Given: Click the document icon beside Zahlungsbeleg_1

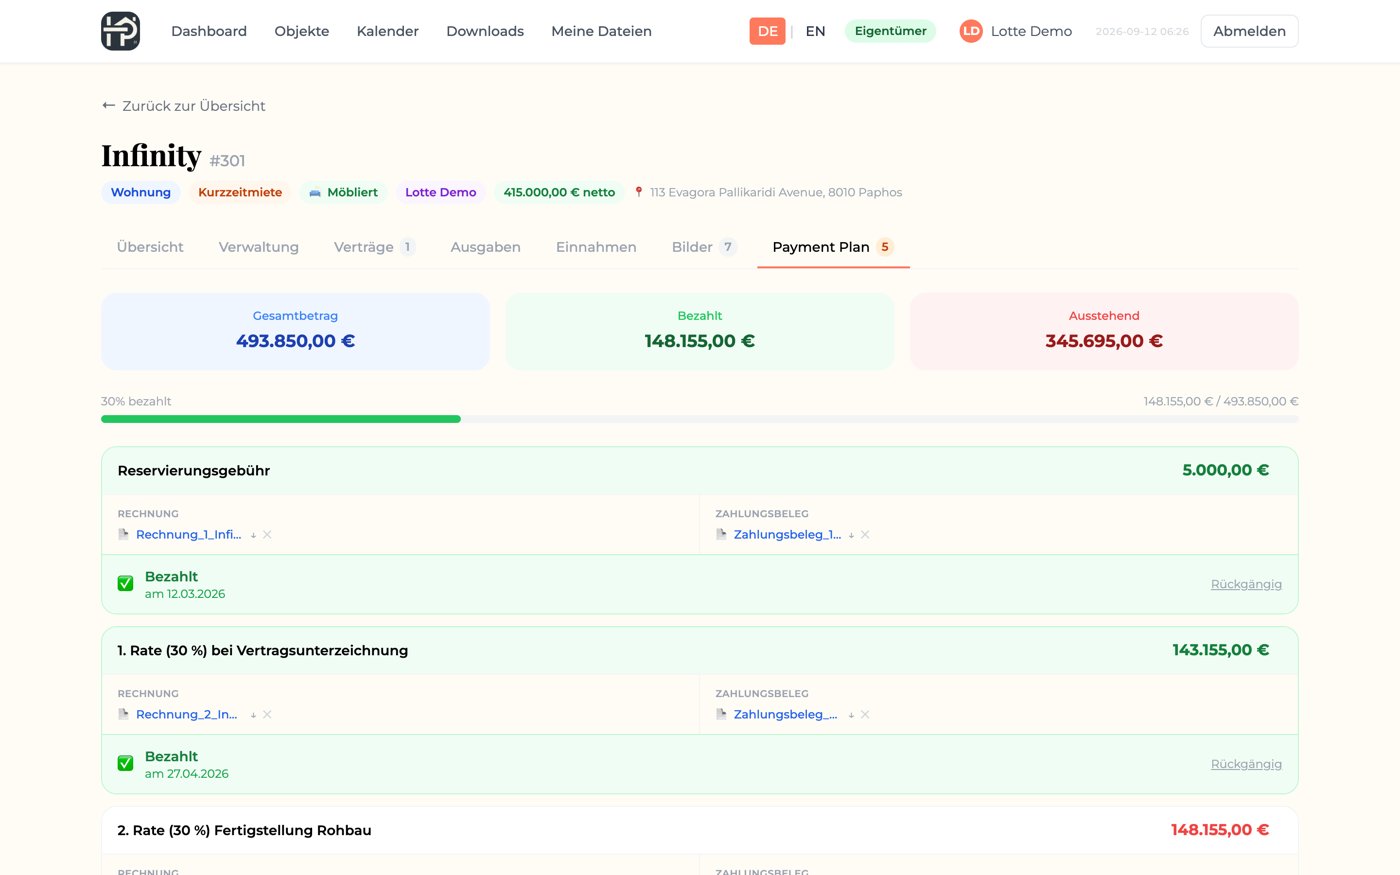Looking at the screenshot, I should click(722, 534).
